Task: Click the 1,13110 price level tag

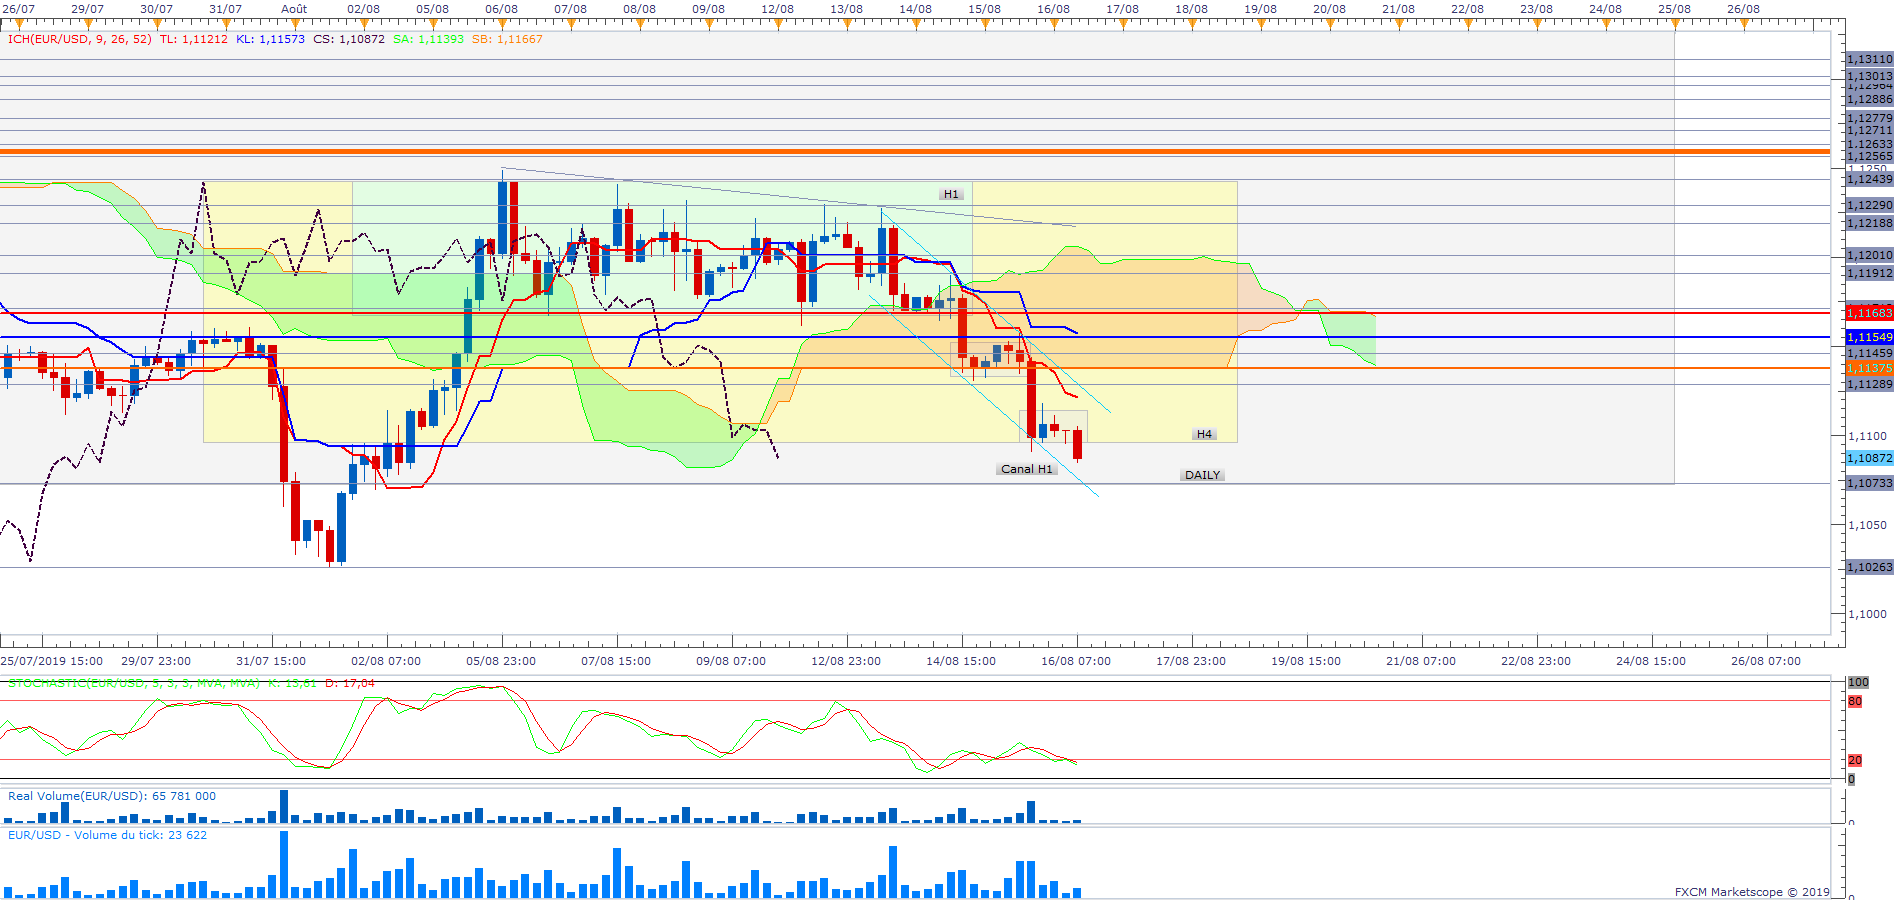Action: pos(1869,59)
